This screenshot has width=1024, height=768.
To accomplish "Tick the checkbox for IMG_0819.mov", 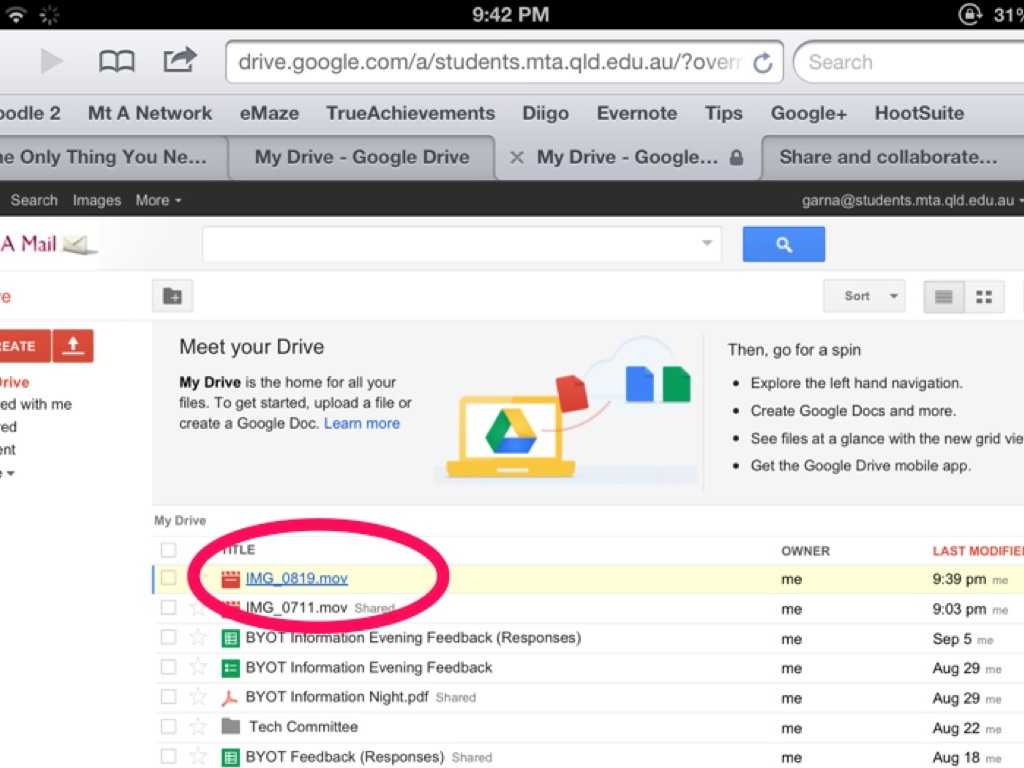I will point(168,579).
